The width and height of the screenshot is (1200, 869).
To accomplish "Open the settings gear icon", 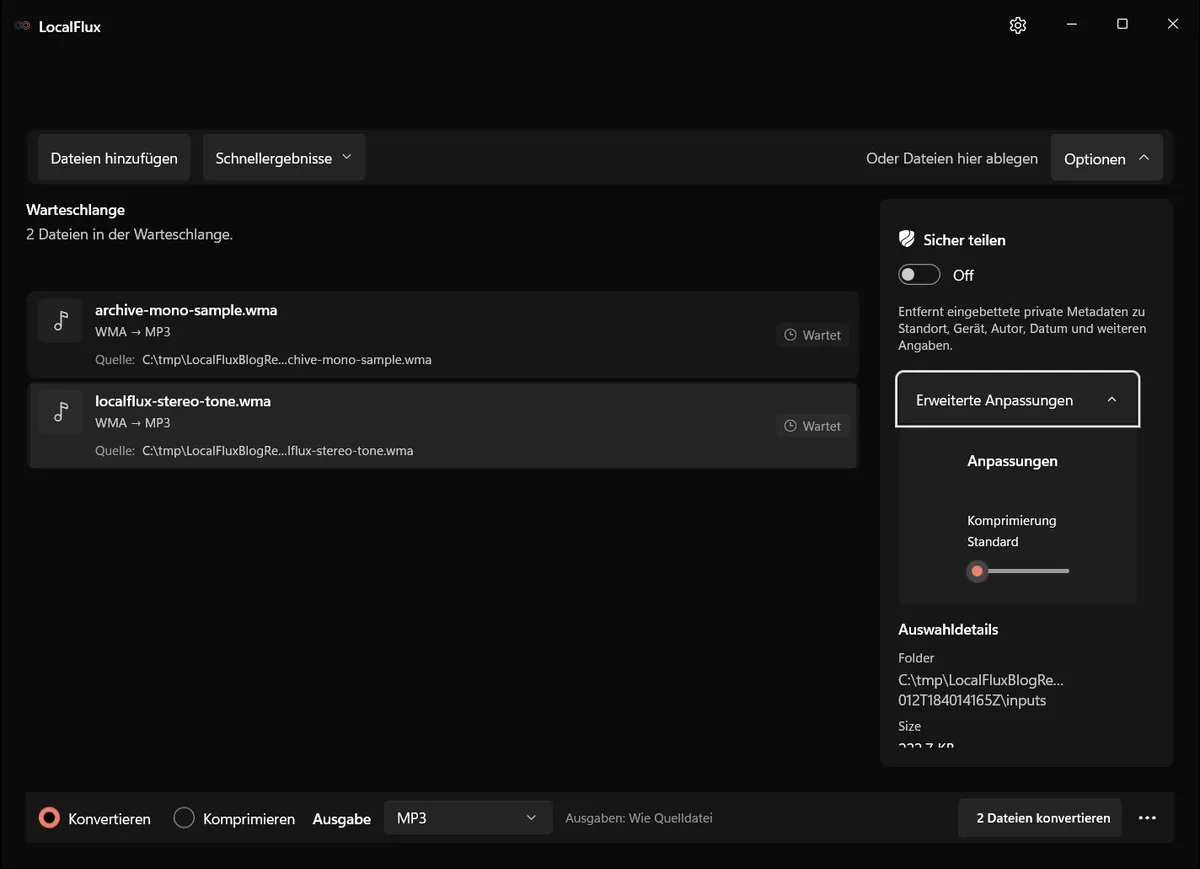I will pyautogui.click(x=1018, y=25).
